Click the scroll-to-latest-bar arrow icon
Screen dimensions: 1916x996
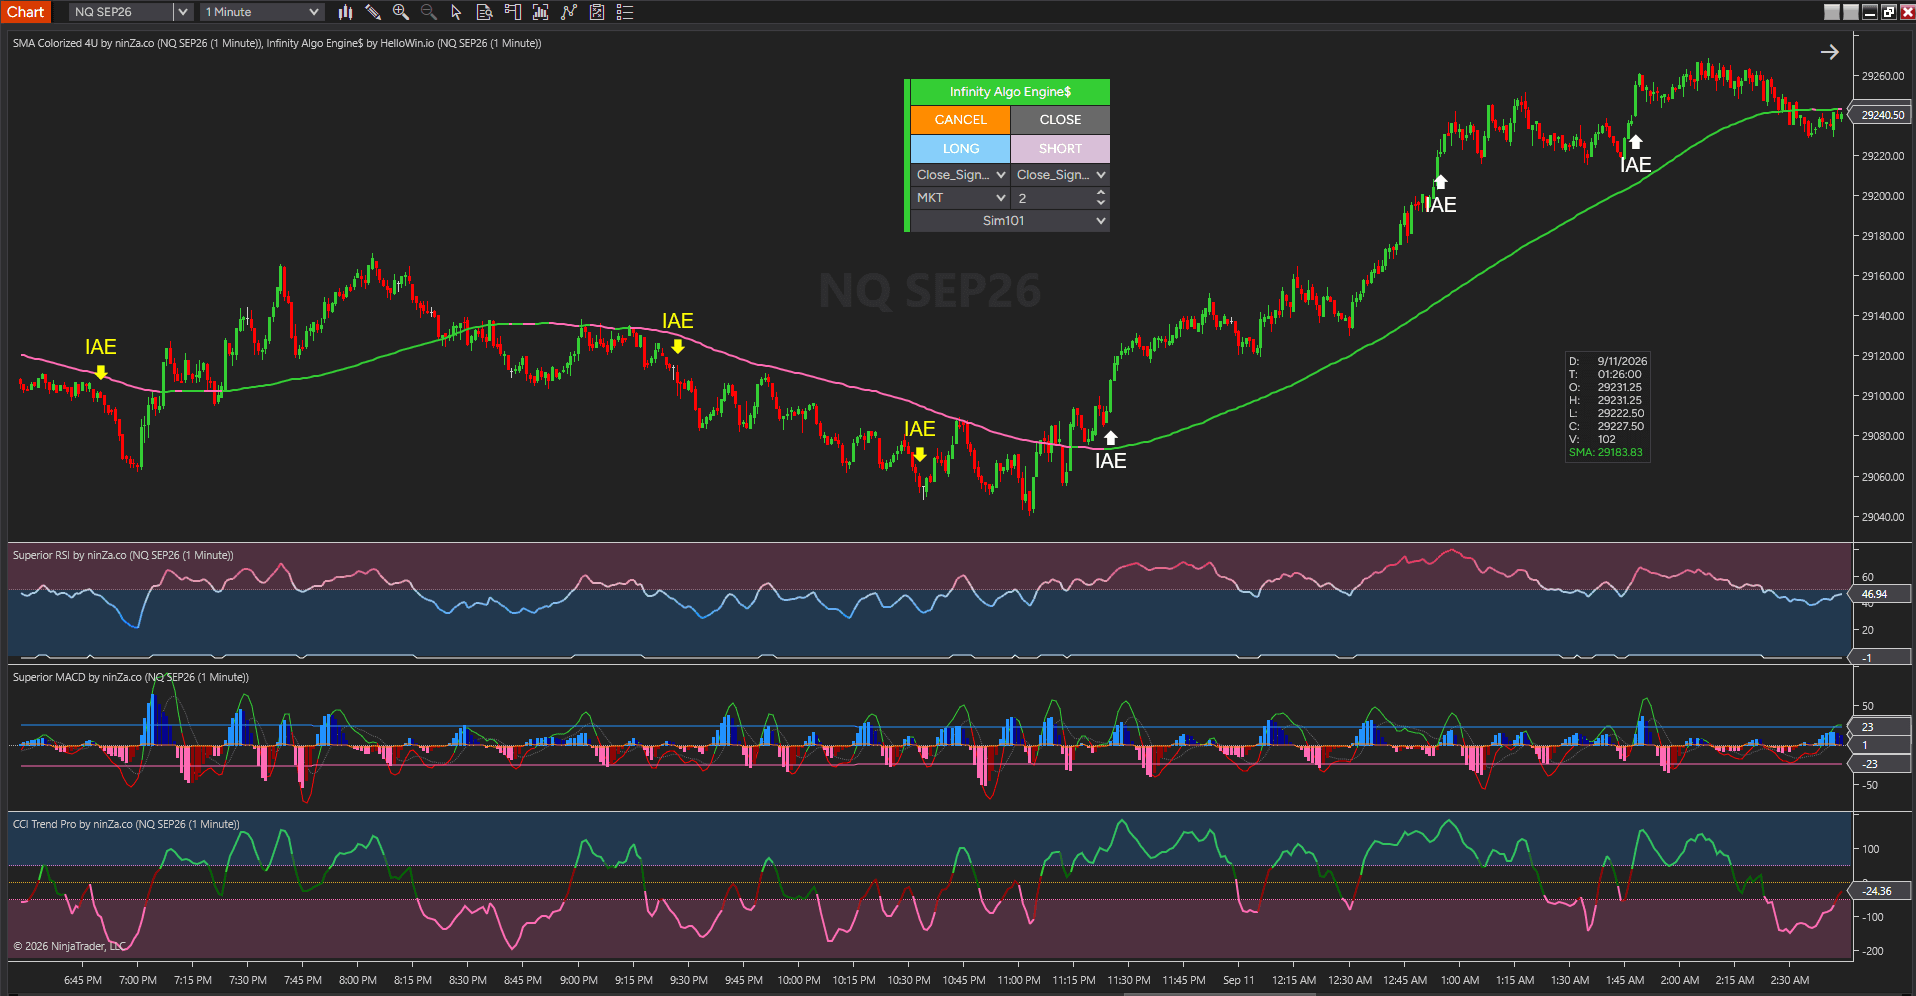click(1829, 52)
